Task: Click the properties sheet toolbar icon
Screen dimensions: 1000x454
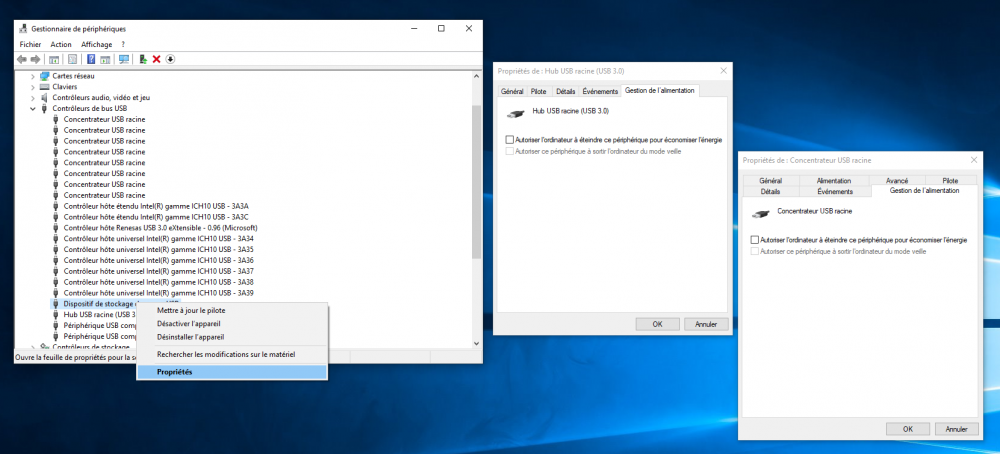Action: 72,59
